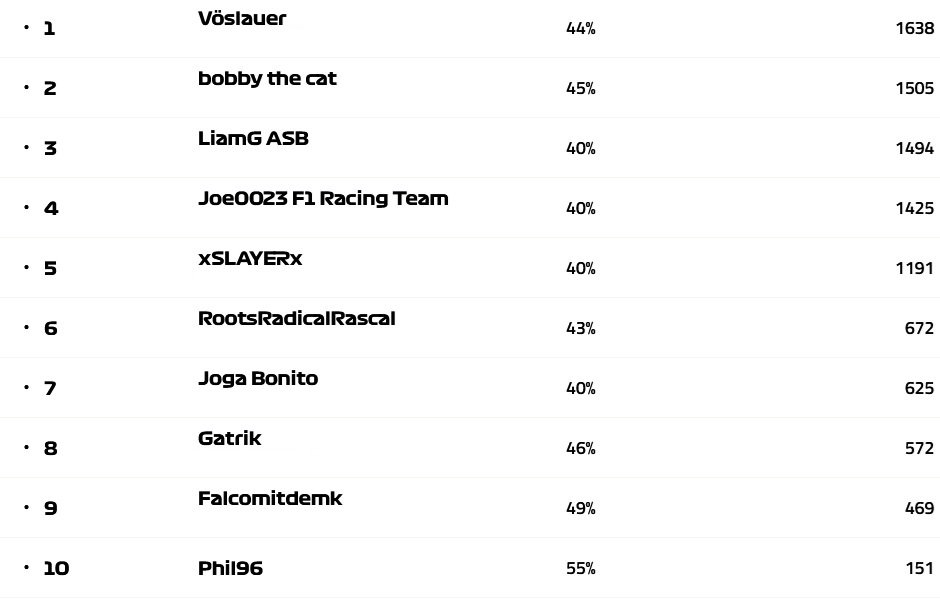Screen dimensions: 940x601
Task: Click the 672 points value
Action: click(x=918, y=328)
